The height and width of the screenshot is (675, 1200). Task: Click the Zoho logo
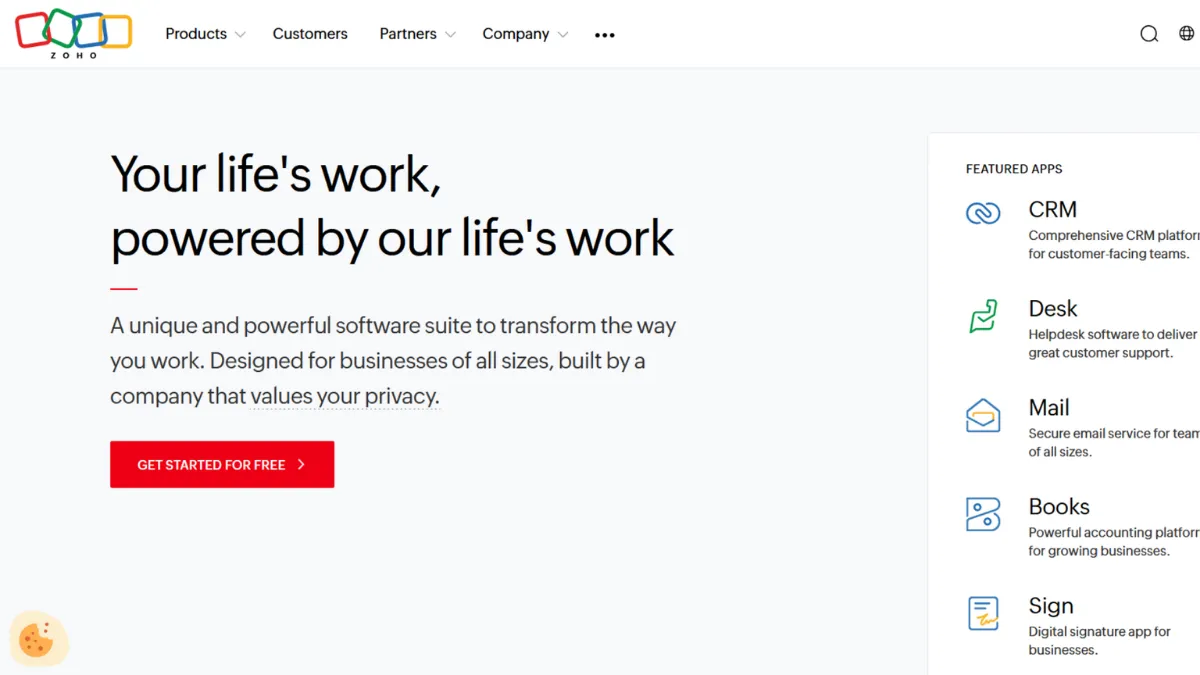pos(72,33)
